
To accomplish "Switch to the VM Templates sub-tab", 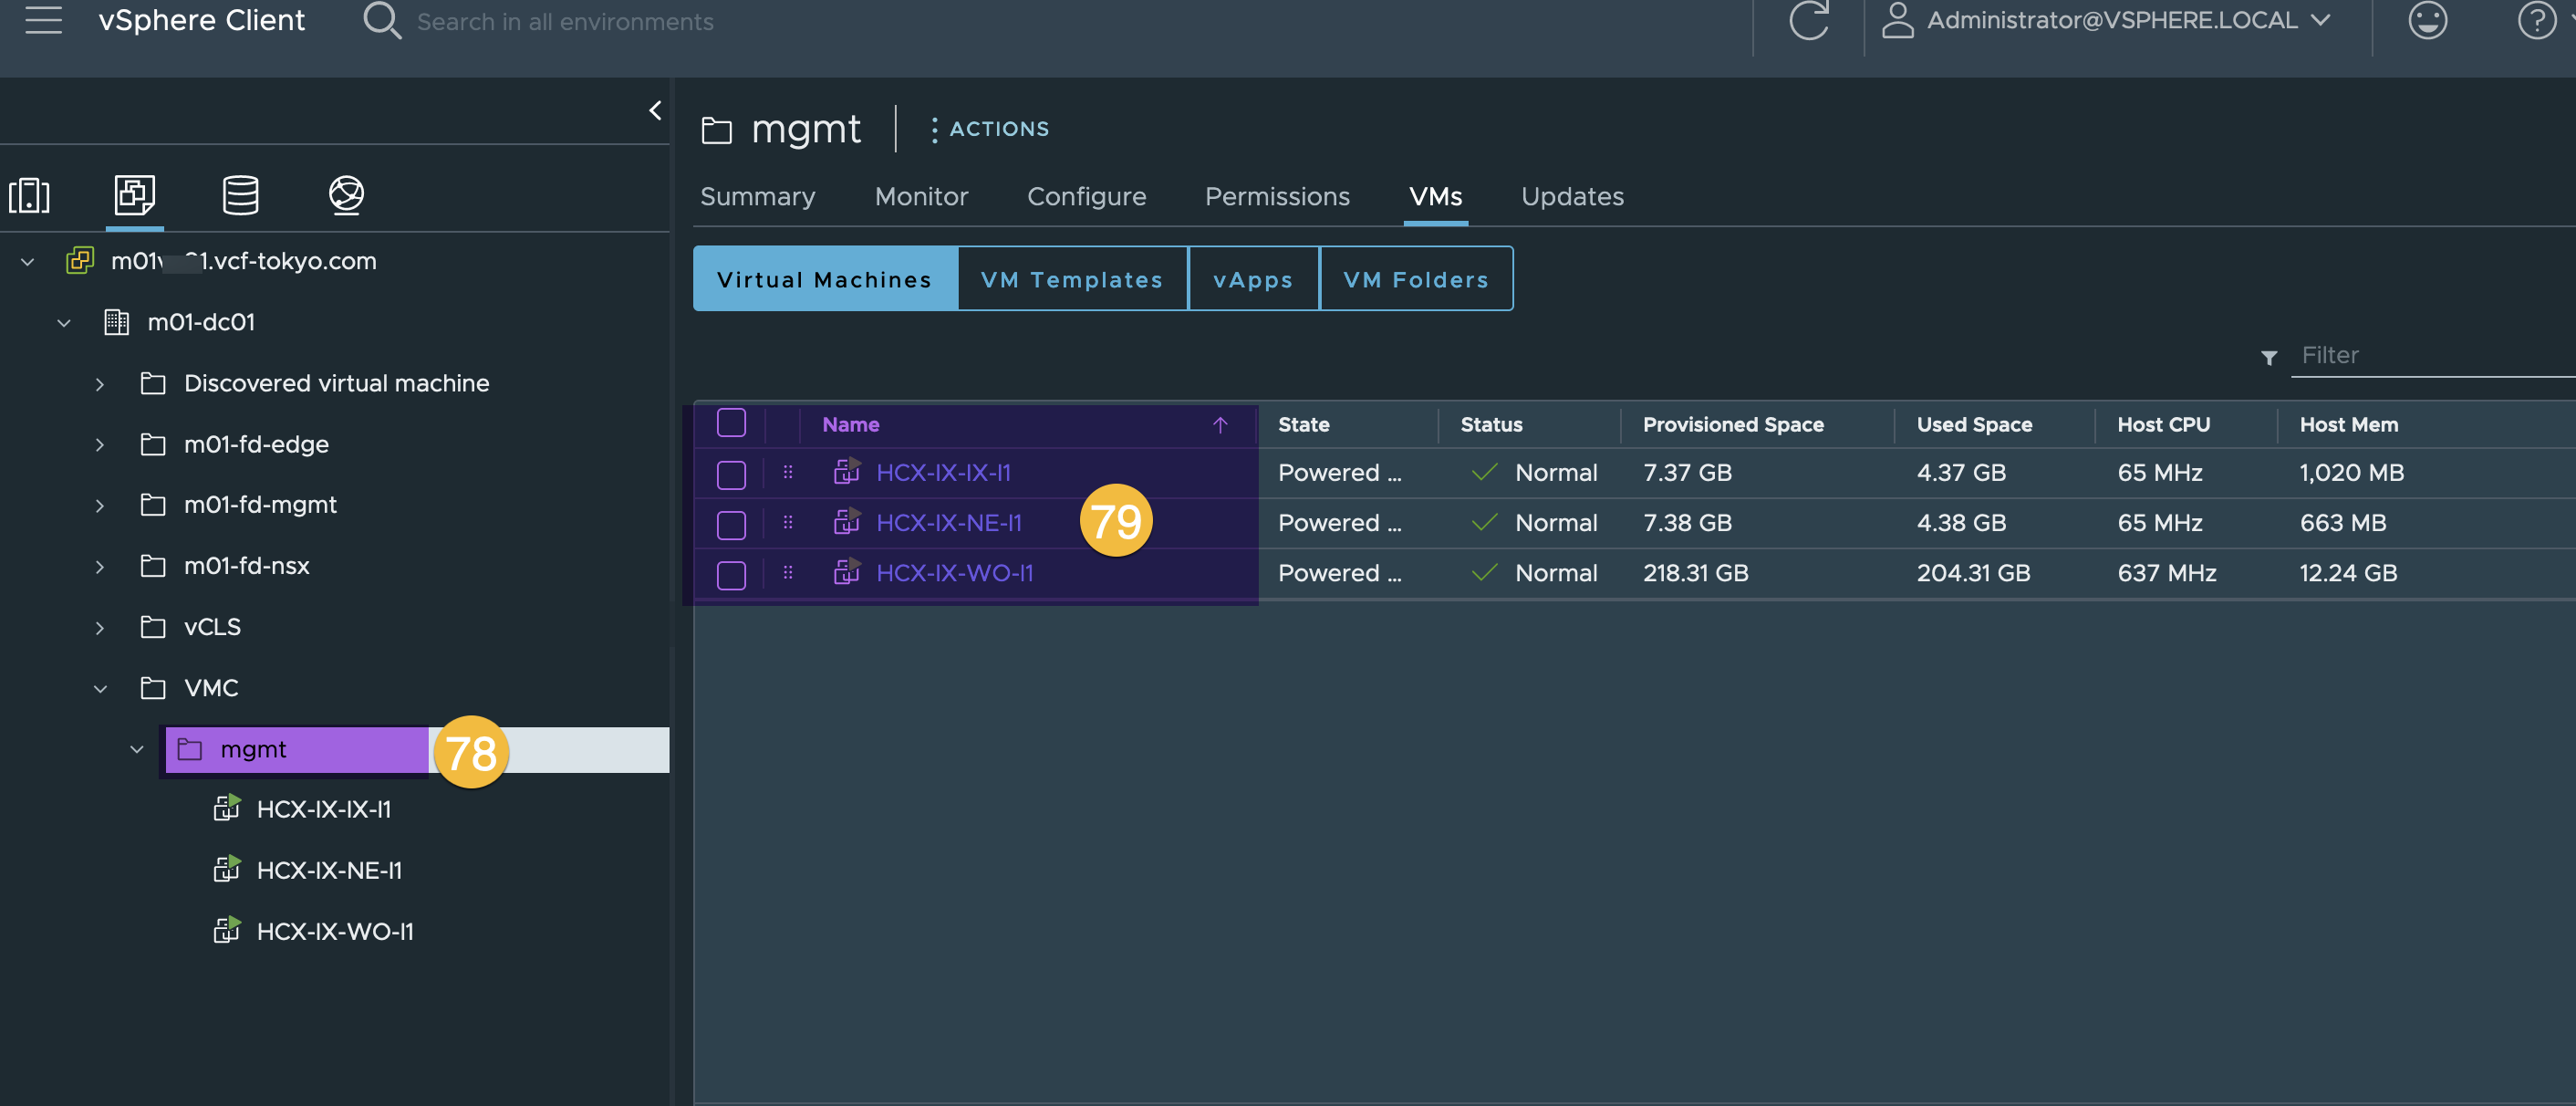I will coord(1072,279).
